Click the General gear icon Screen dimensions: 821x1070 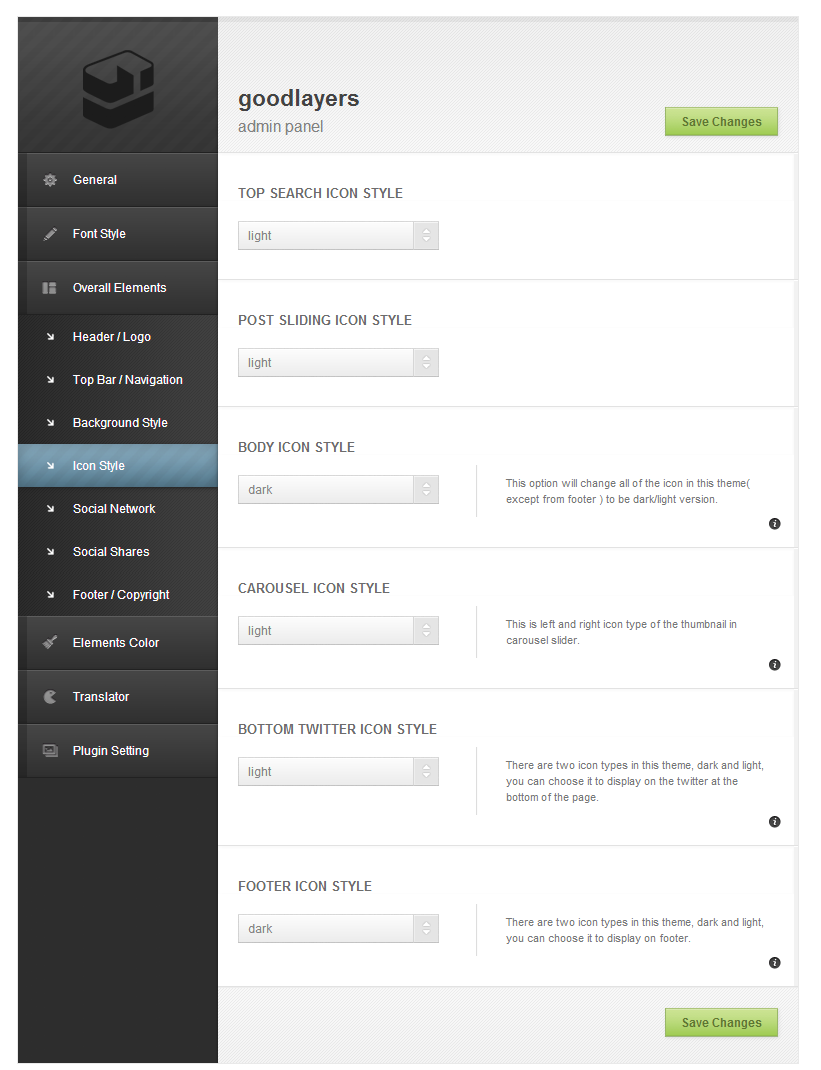(50, 180)
